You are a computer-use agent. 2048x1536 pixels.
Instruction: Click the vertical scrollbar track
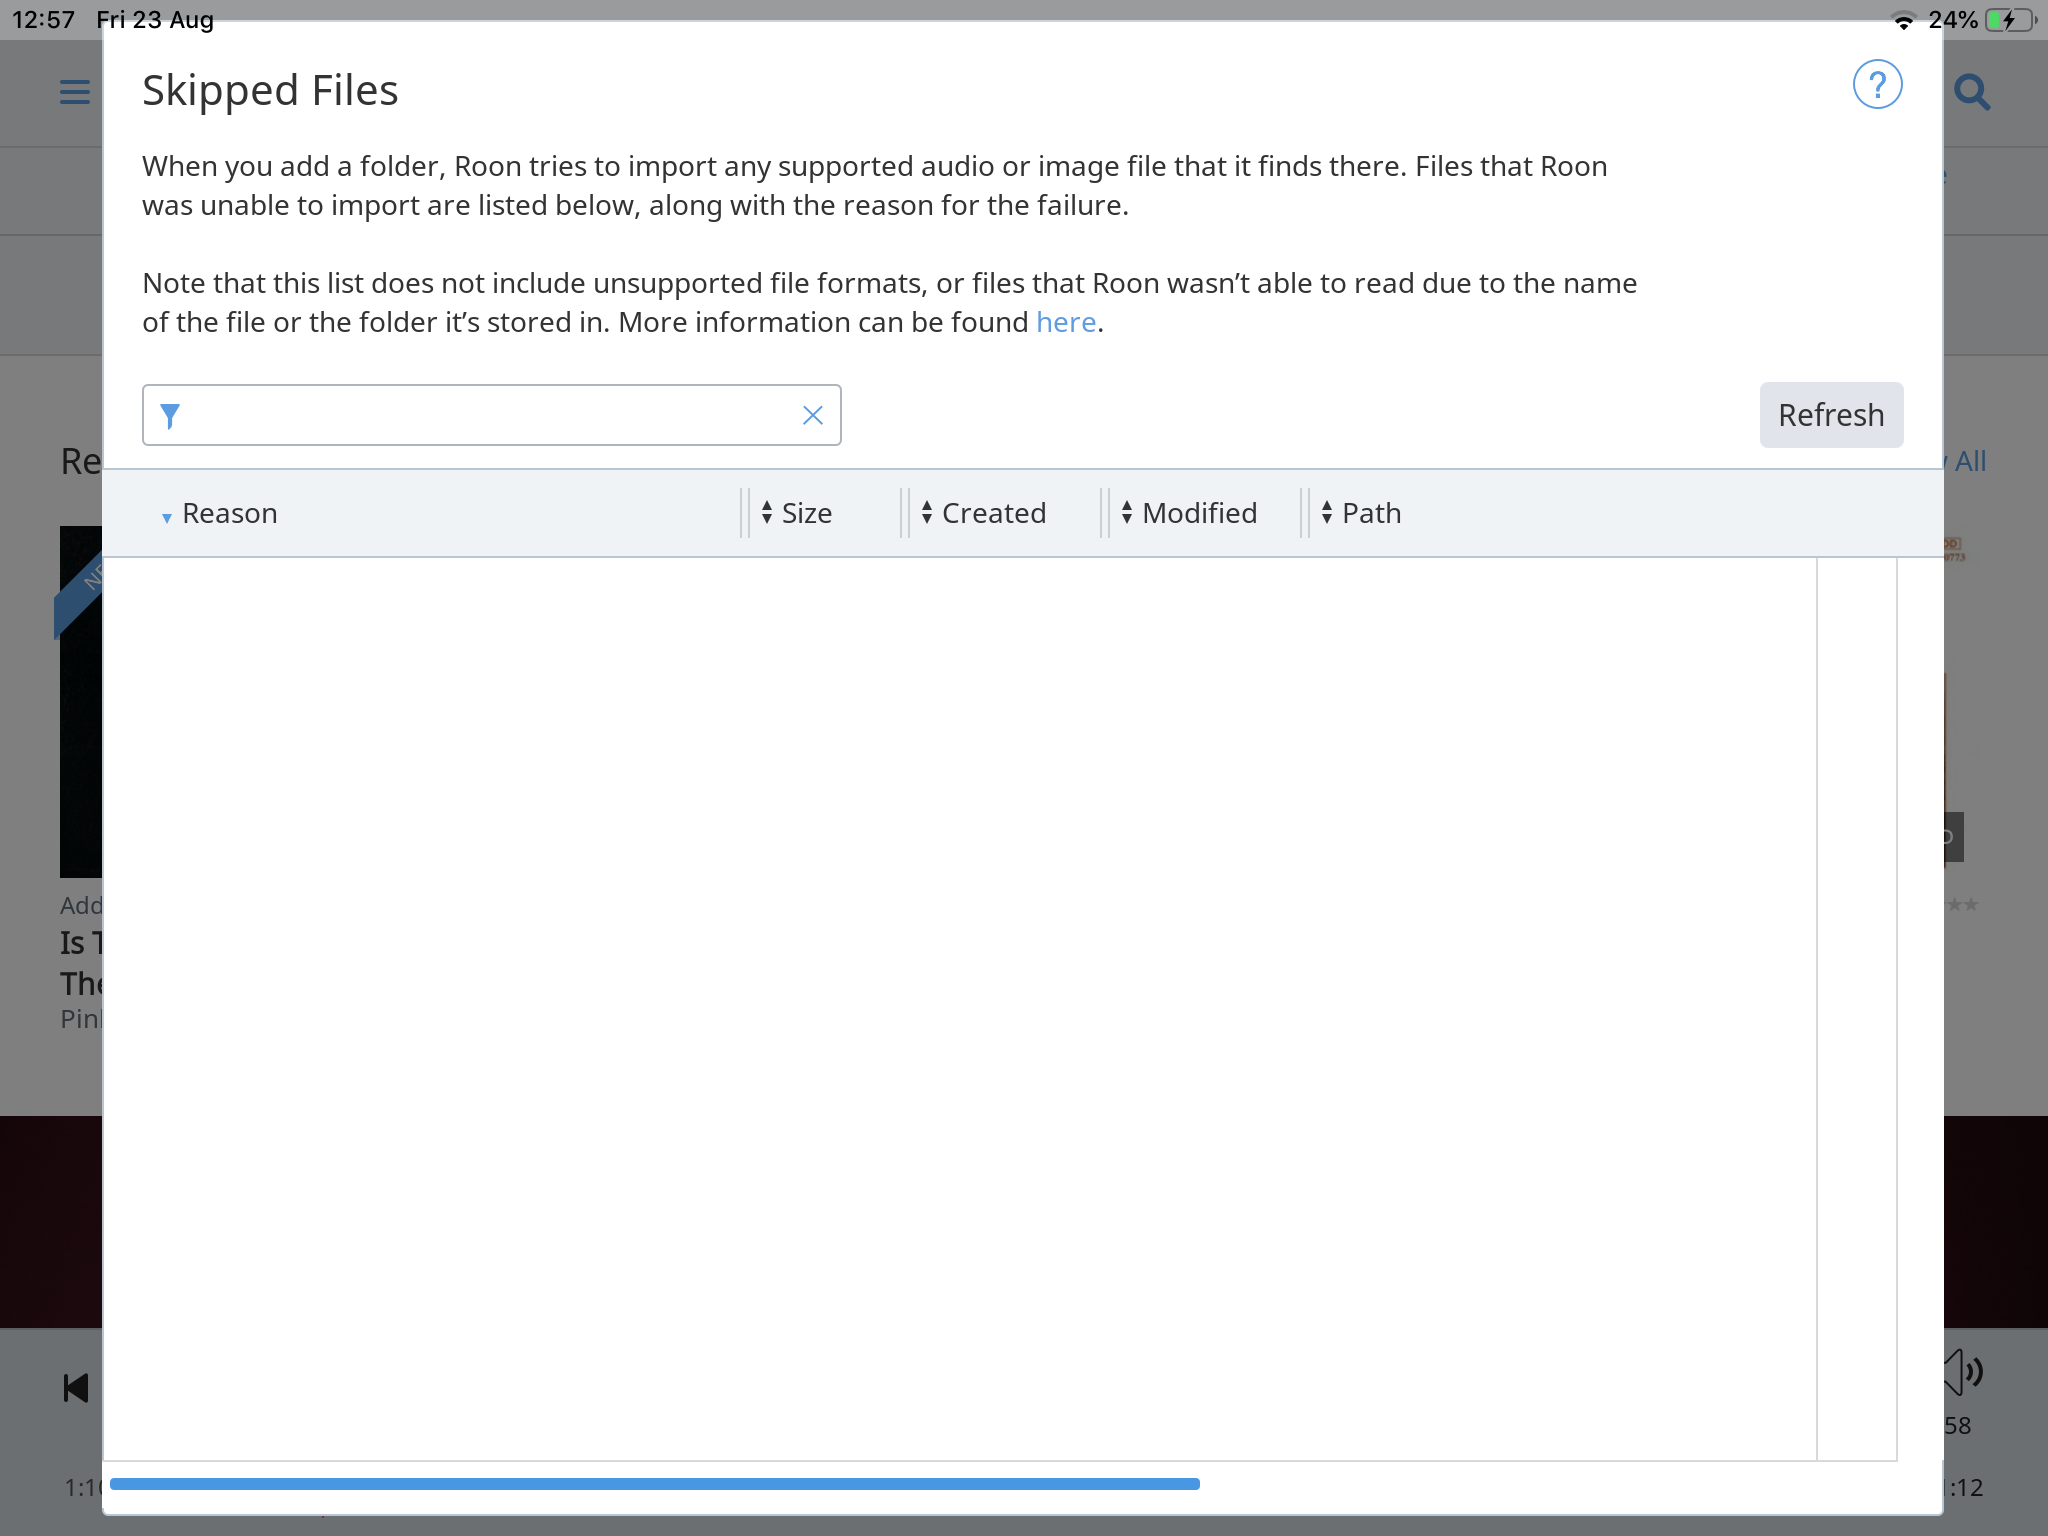coord(1856,1000)
